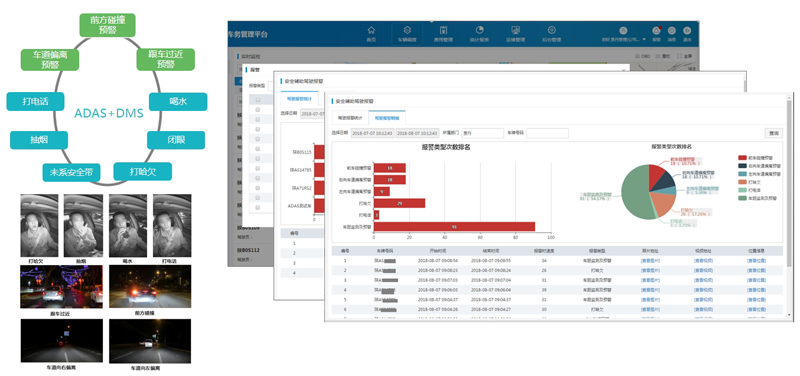Click the 2018-08-07 09:07:03 cell

click(437, 280)
